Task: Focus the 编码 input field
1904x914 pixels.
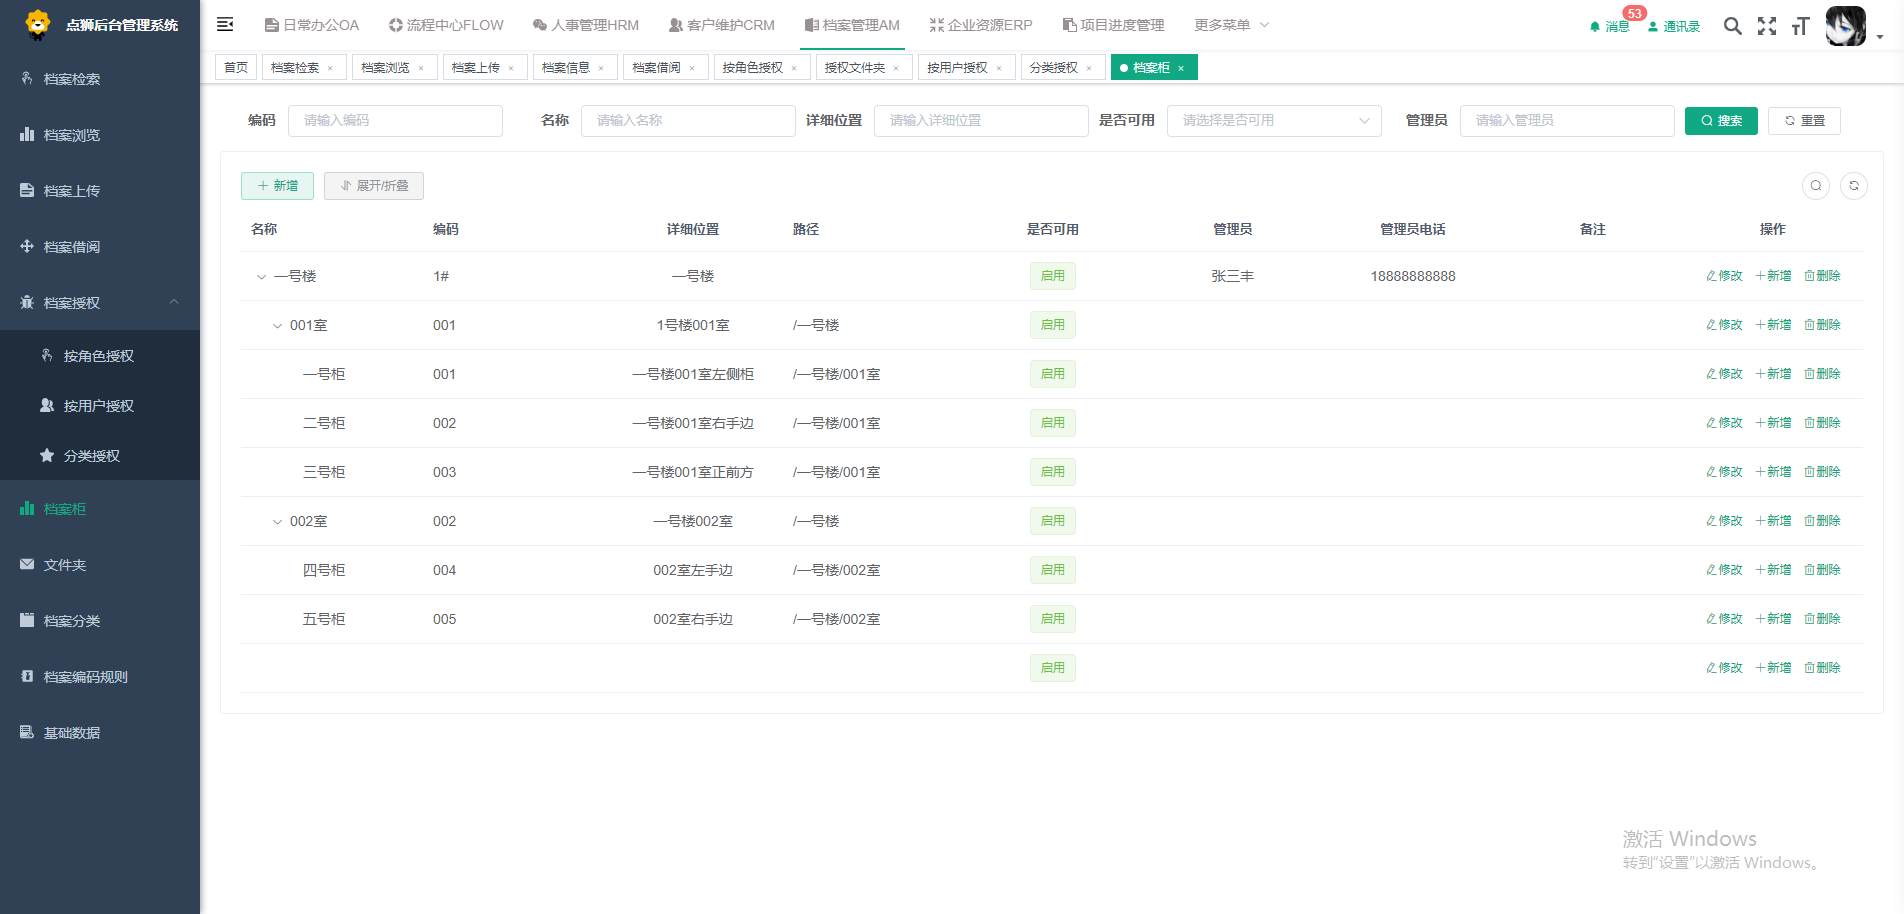Action: [395, 121]
